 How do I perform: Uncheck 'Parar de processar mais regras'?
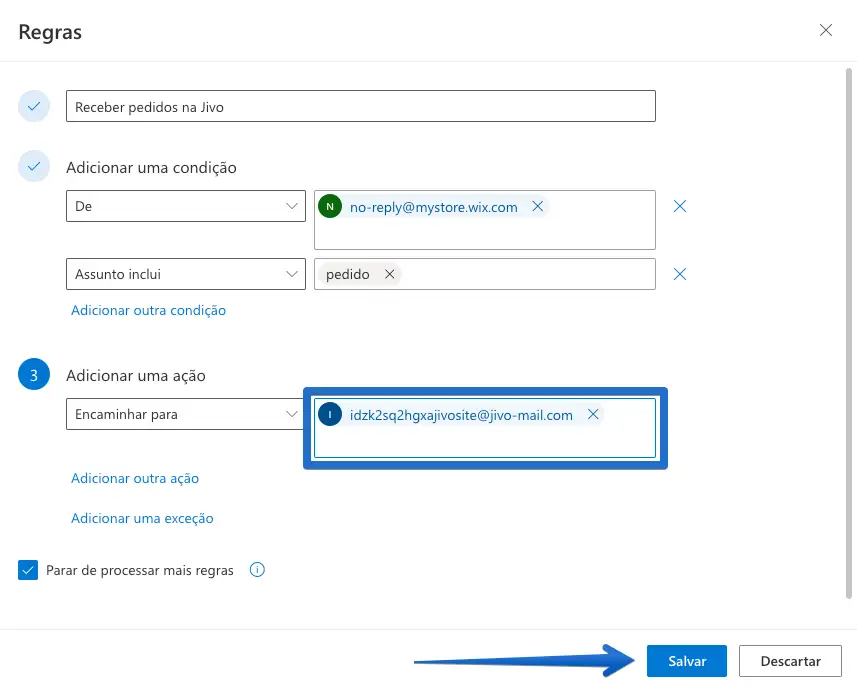(28, 570)
